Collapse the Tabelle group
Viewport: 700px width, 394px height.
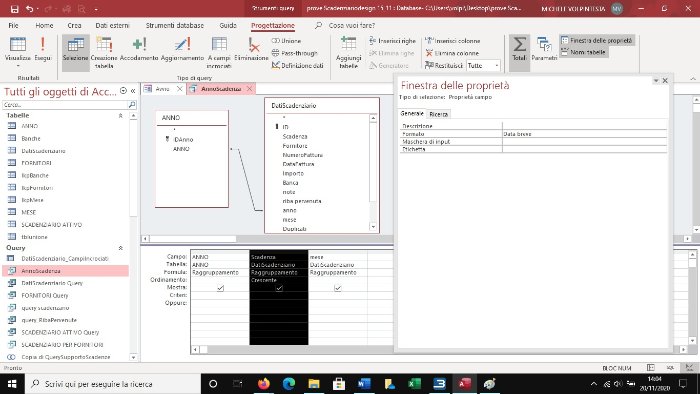coord(121,116)
